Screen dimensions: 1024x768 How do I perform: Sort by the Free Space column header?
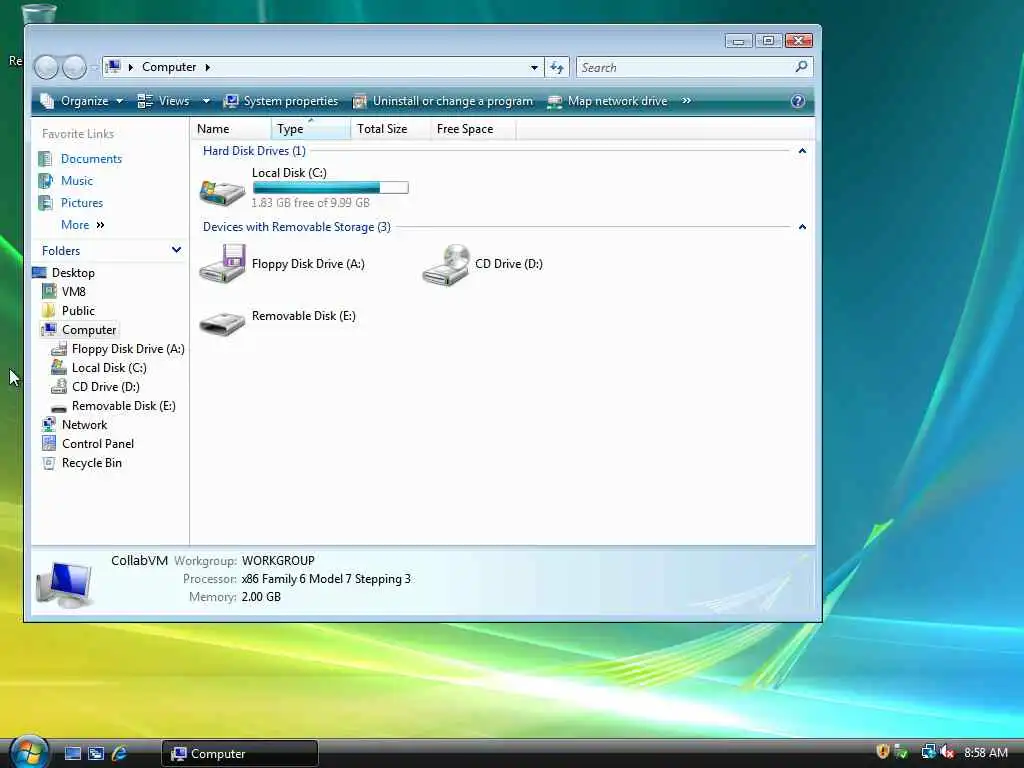tap(473, 129)
